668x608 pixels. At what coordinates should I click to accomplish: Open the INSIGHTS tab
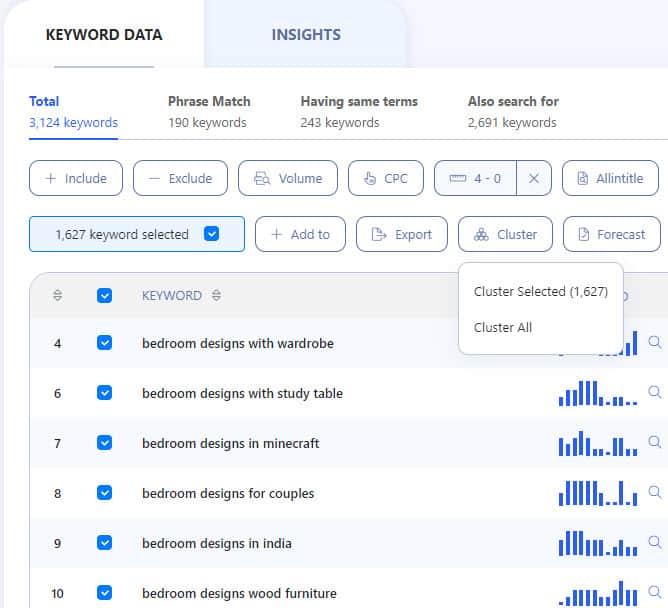[306, 35]
